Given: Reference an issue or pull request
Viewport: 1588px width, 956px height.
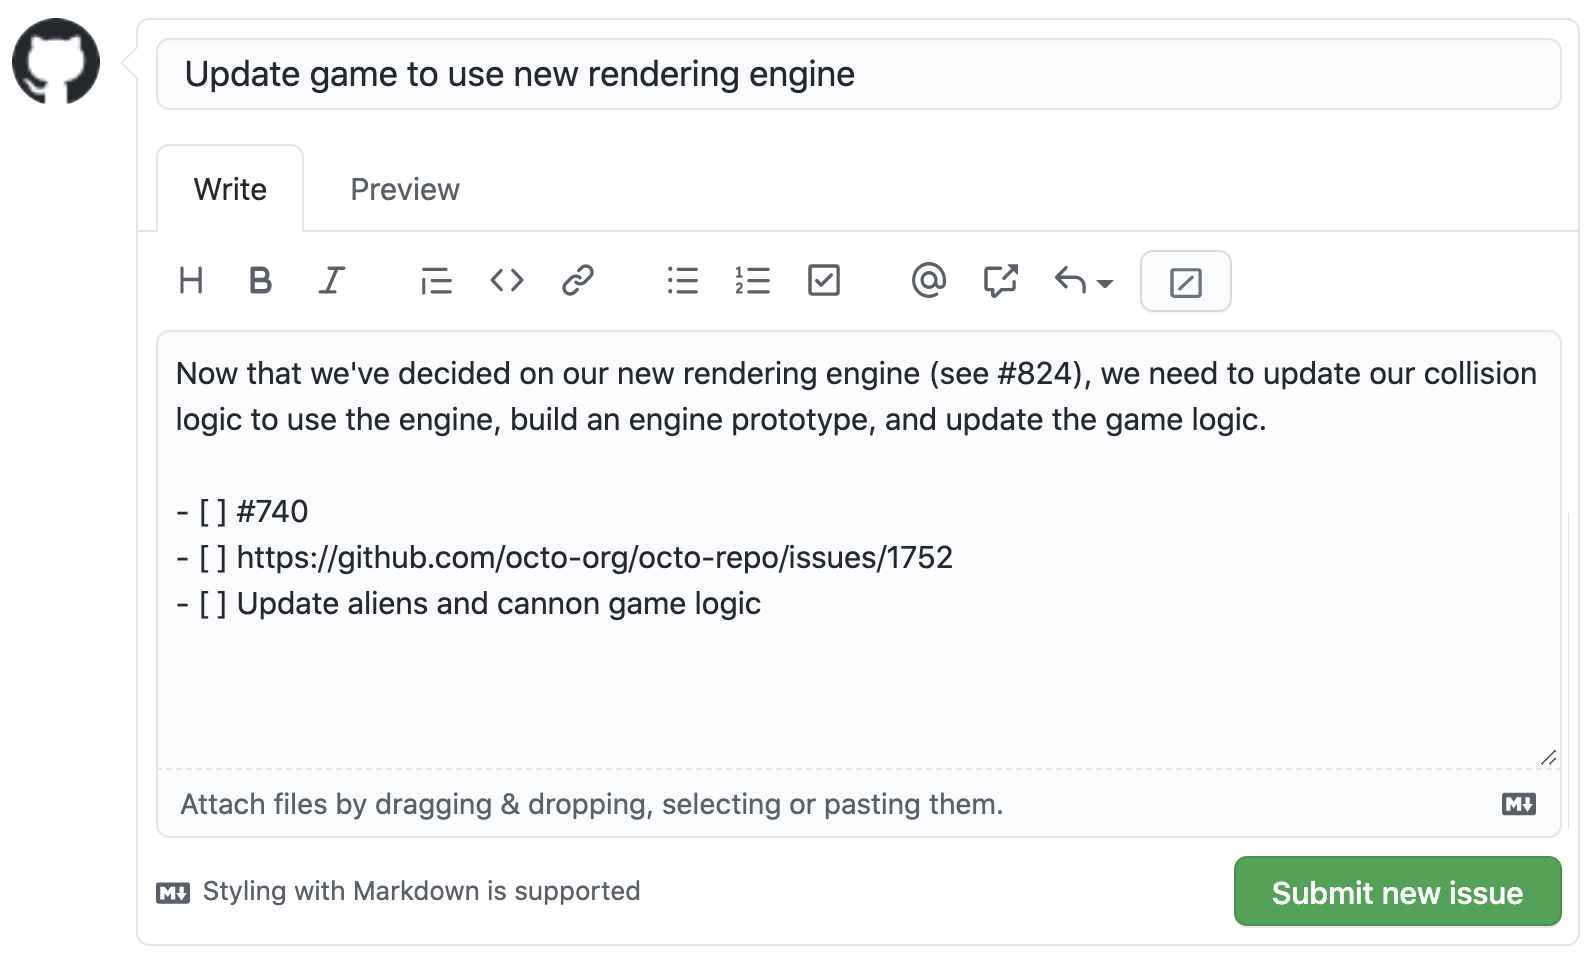Looking at the screenshot, I should [x=1001, y=281].
